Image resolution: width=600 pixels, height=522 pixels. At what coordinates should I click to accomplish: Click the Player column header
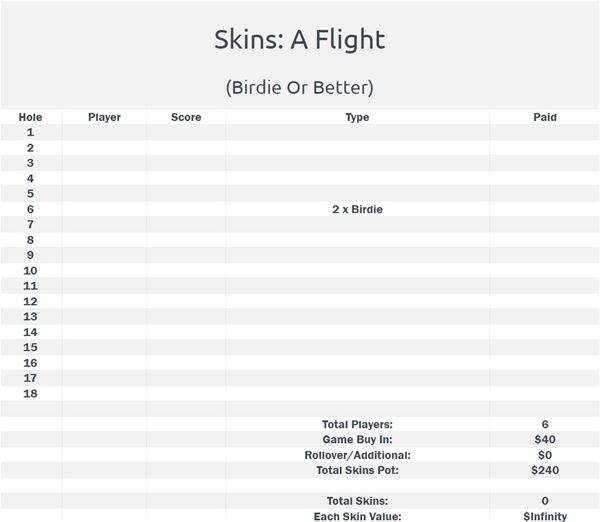pyautogui.click(x=104, y=117)
